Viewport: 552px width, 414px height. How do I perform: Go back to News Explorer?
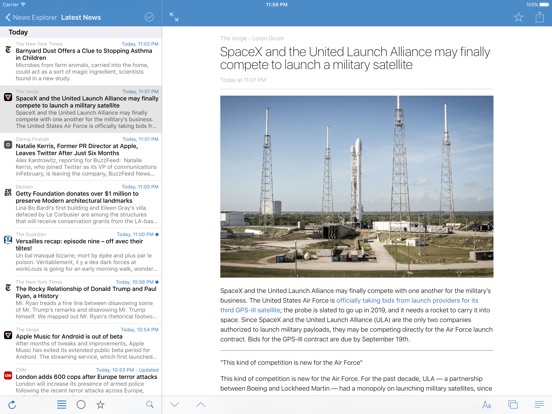point(31,17)
